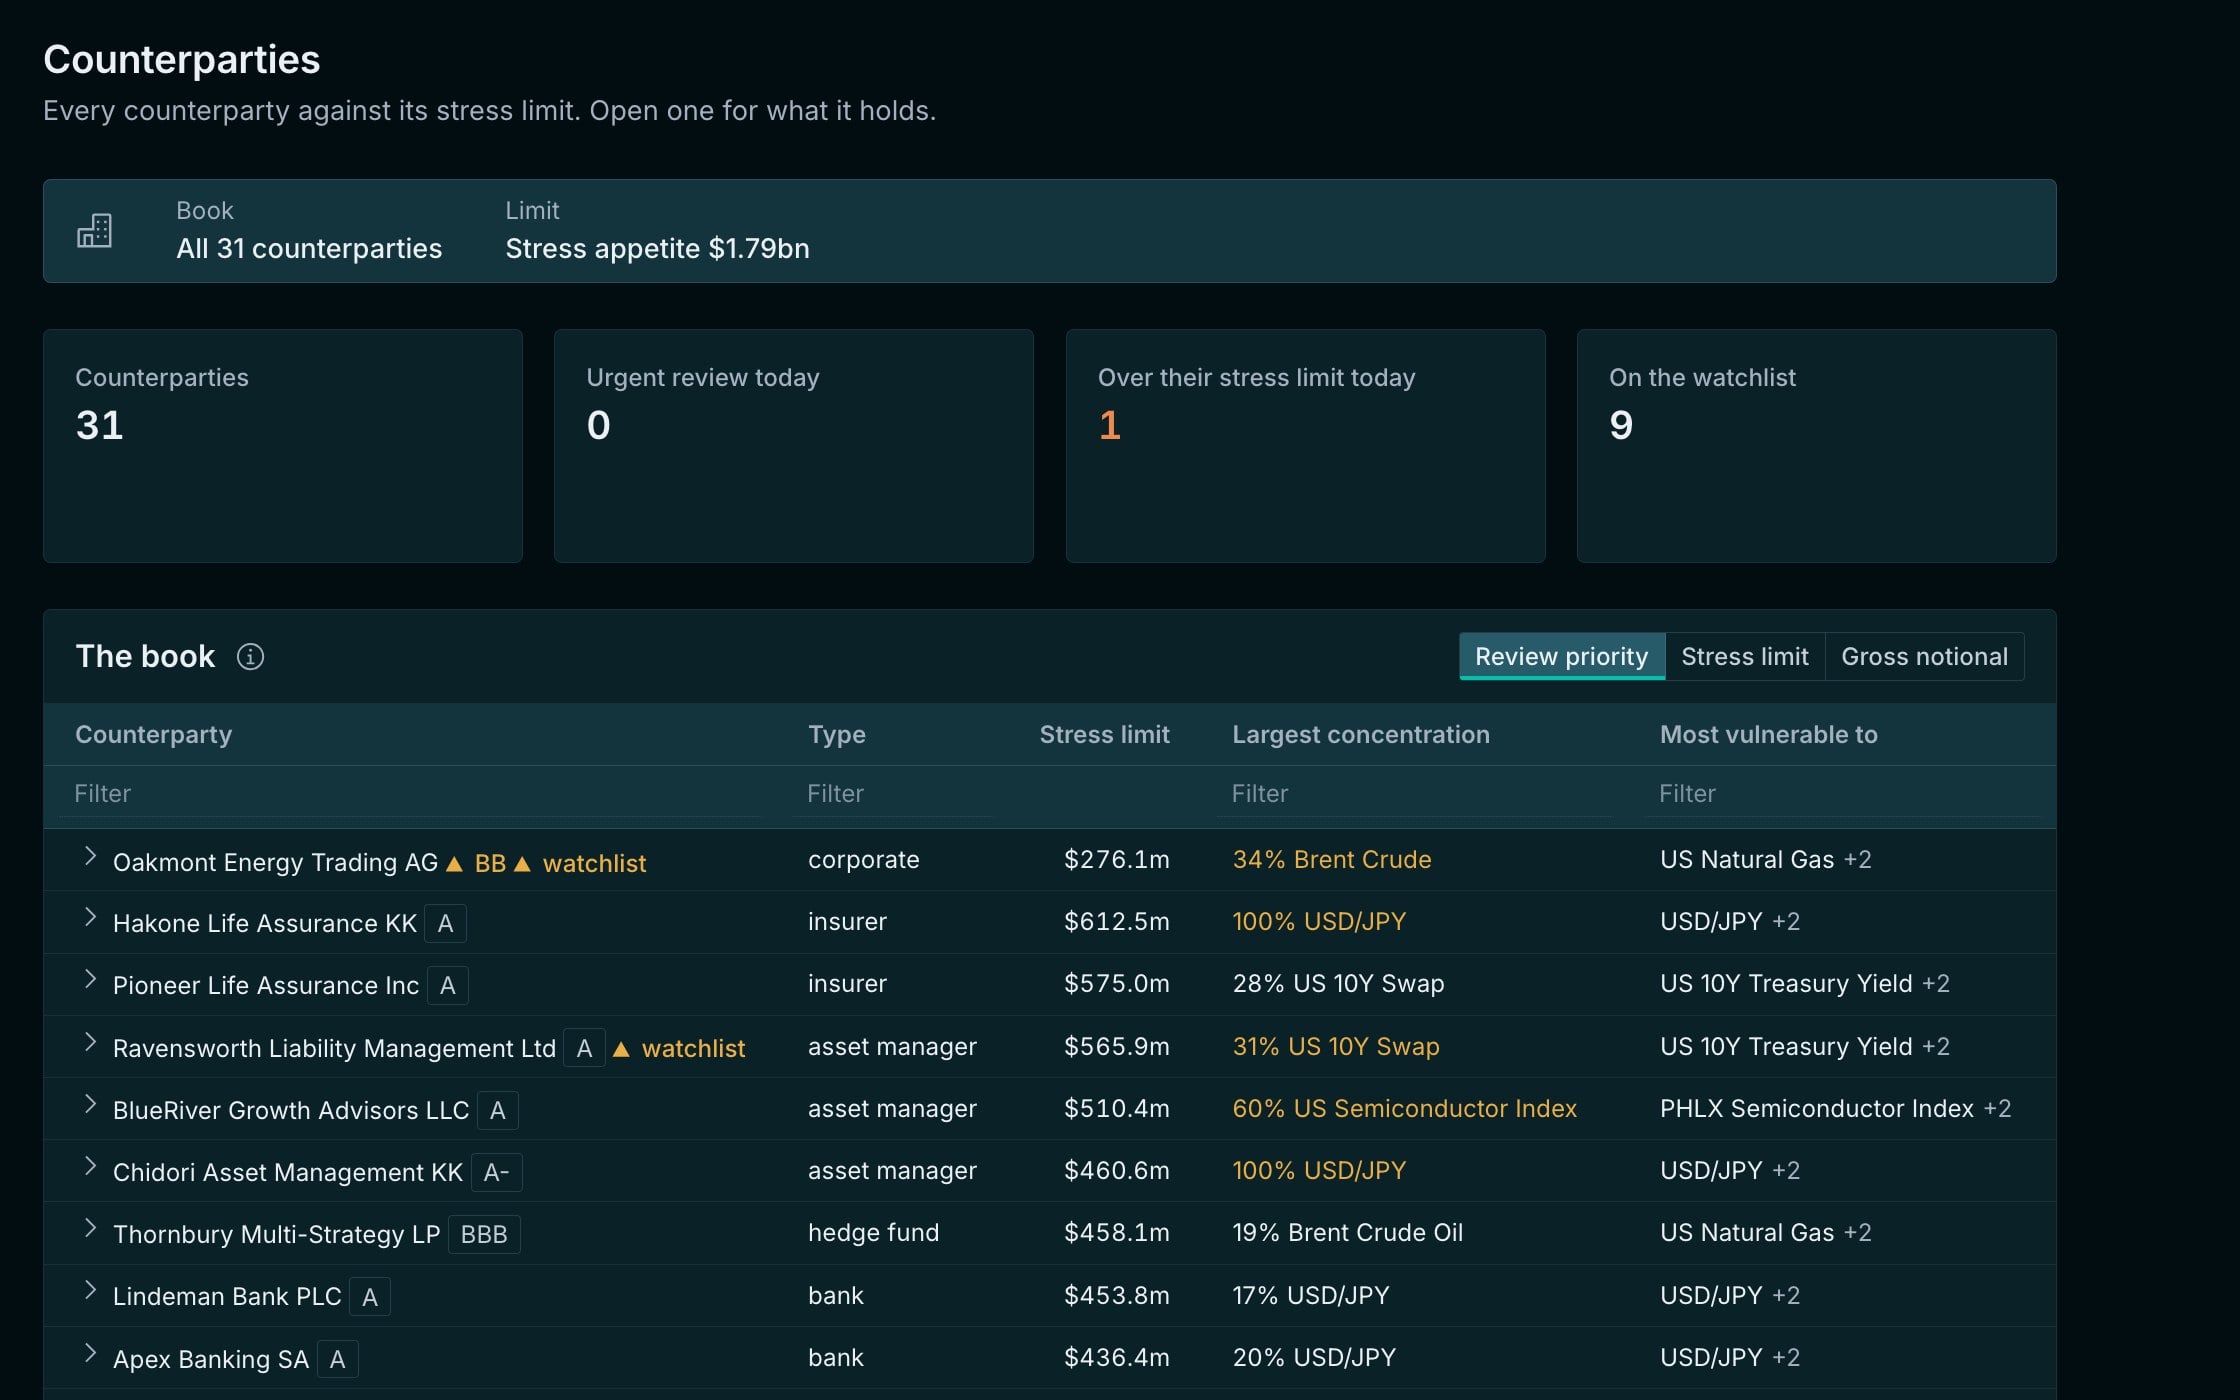This screenshot has width=2240, height=1400.
Task: Click the Counterparty column header
Action: pos(154,735)
